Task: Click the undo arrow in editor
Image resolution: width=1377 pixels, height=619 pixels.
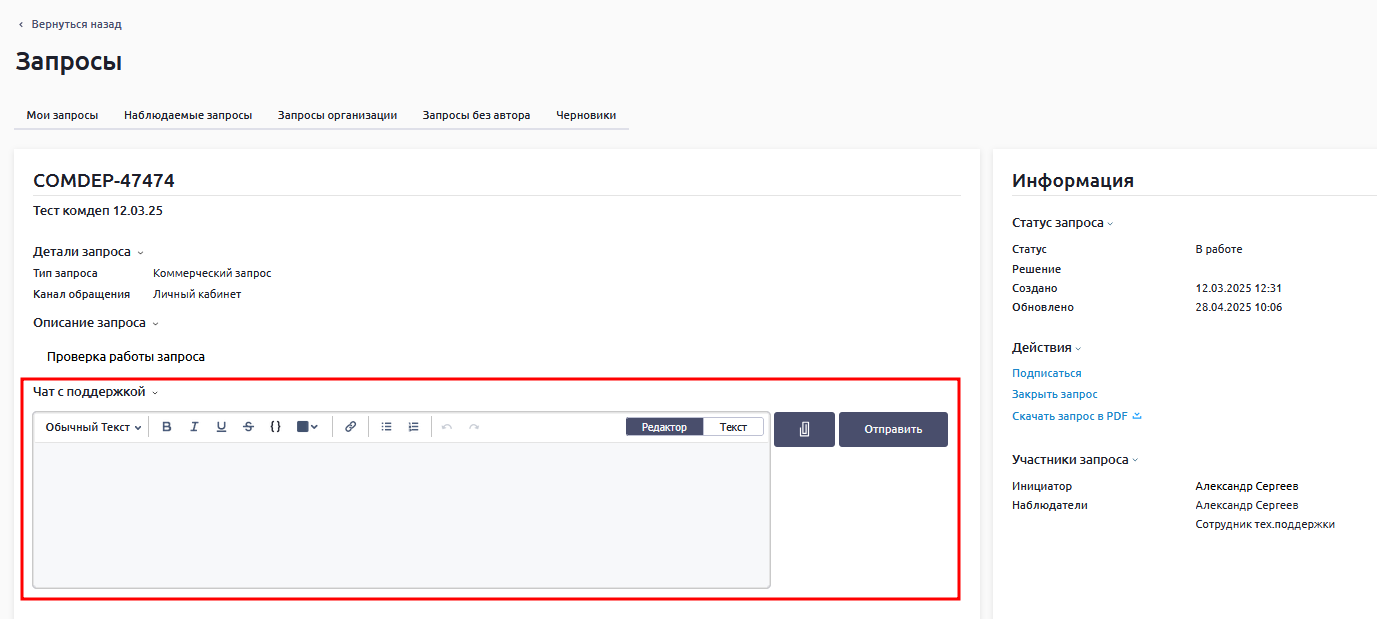Action: [x=447, y=427]
